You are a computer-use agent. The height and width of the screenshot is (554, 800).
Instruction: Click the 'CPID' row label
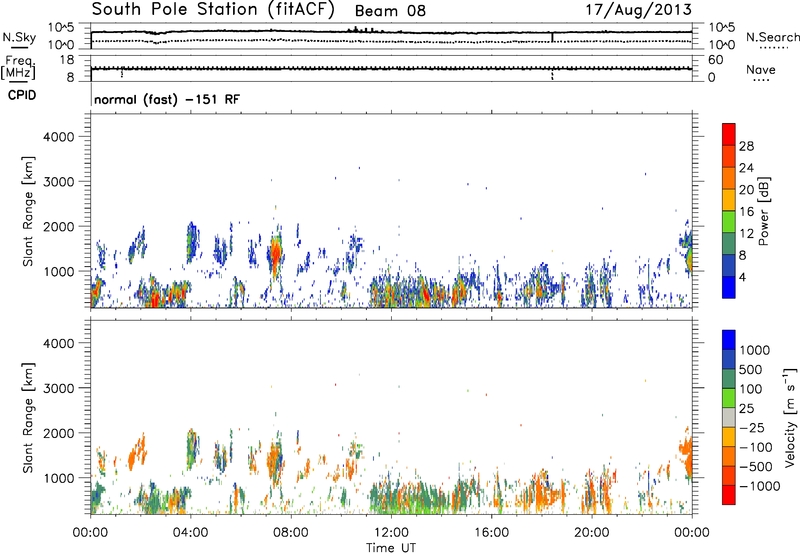point(22,95)
